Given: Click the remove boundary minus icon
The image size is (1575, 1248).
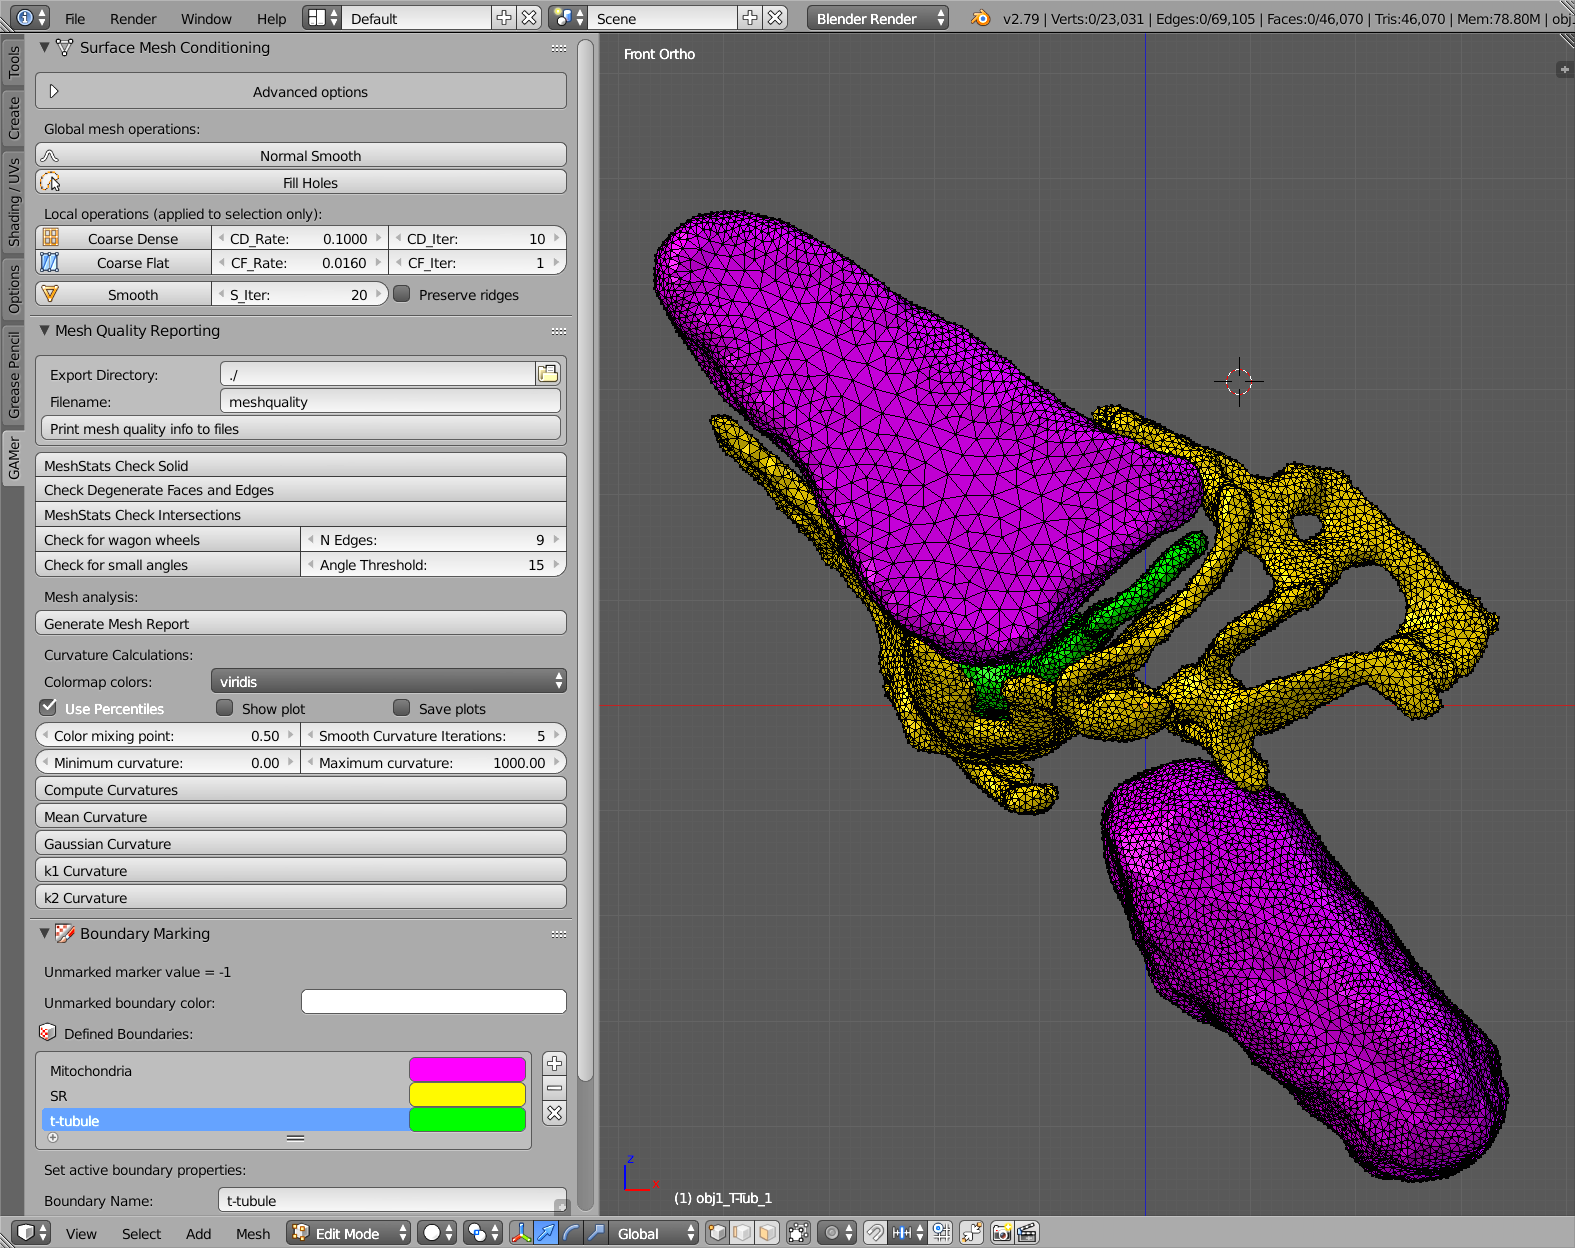Looking at the screenshot, I should [x=554, y=1088].
